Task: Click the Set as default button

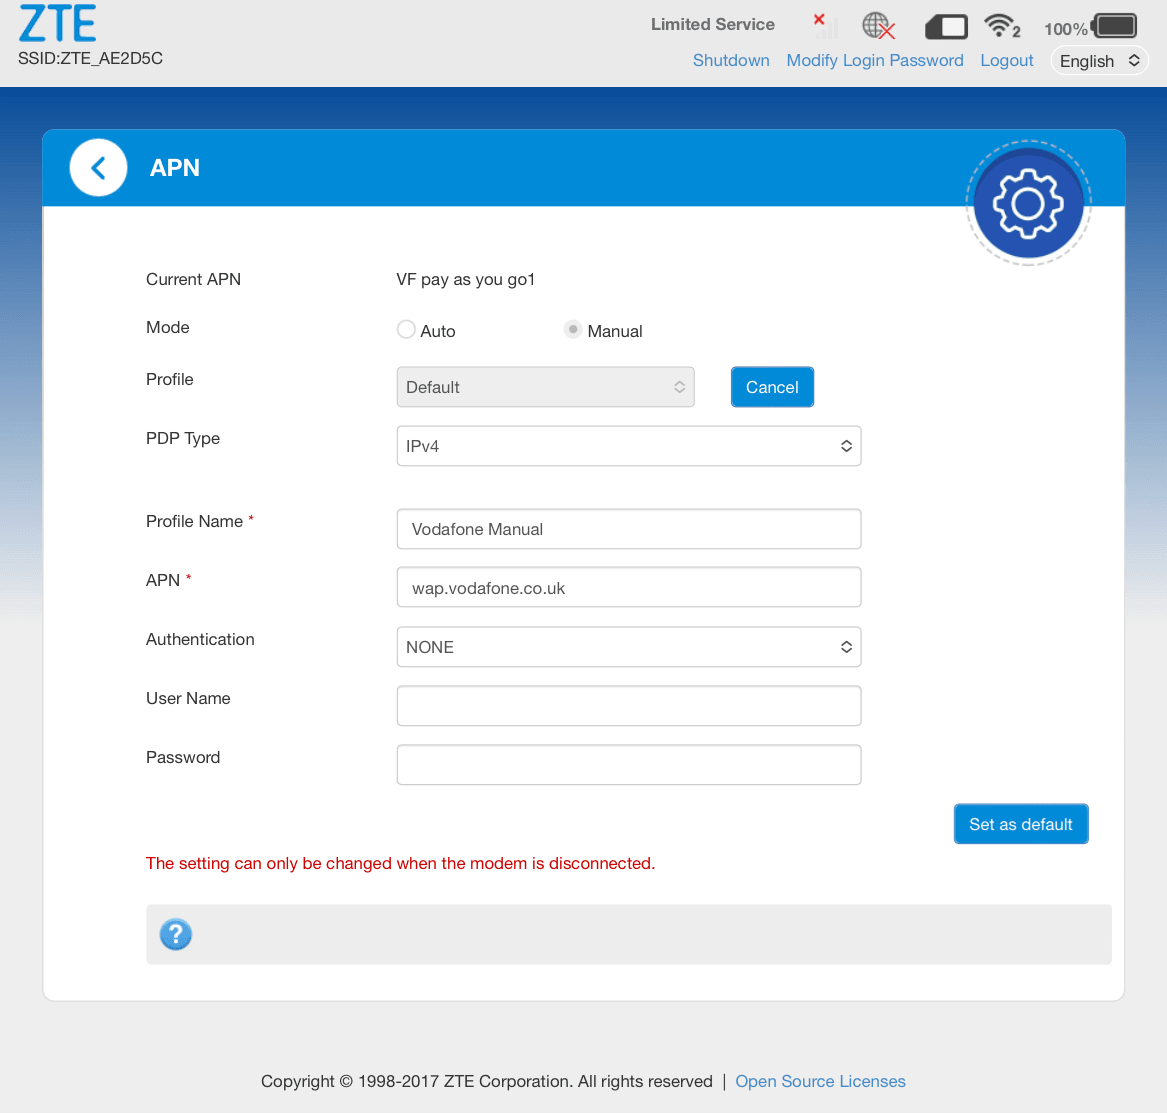Action: [1021, 824]
